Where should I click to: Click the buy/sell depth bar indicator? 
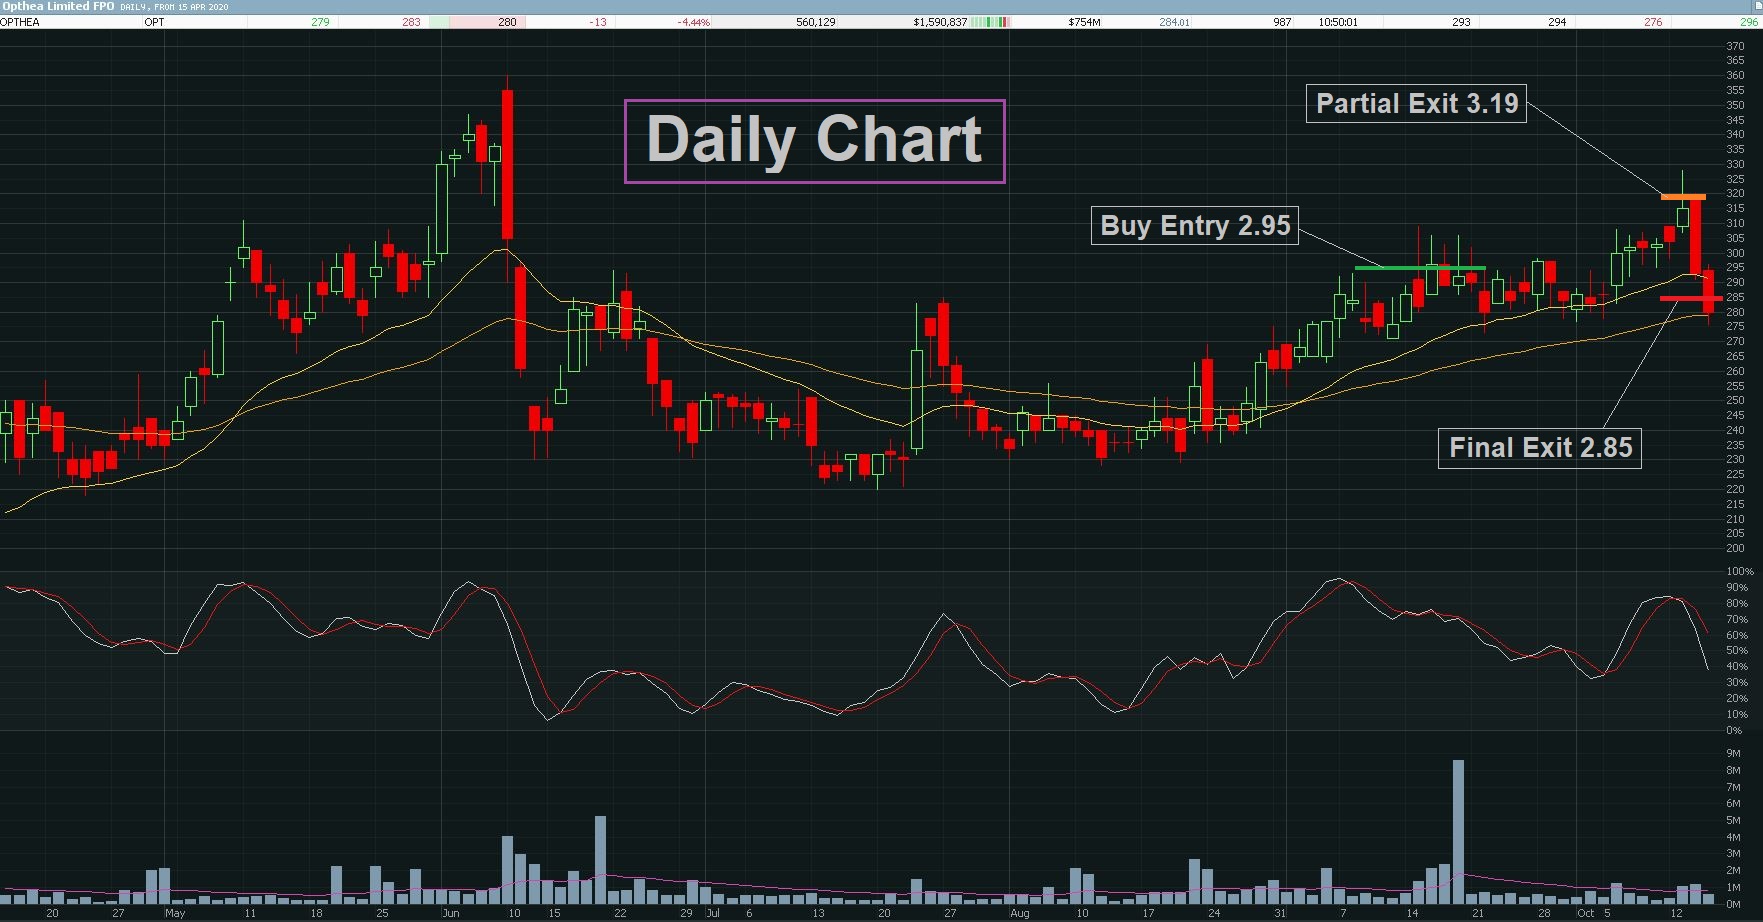pyautogui.click(x=991, y=22)
